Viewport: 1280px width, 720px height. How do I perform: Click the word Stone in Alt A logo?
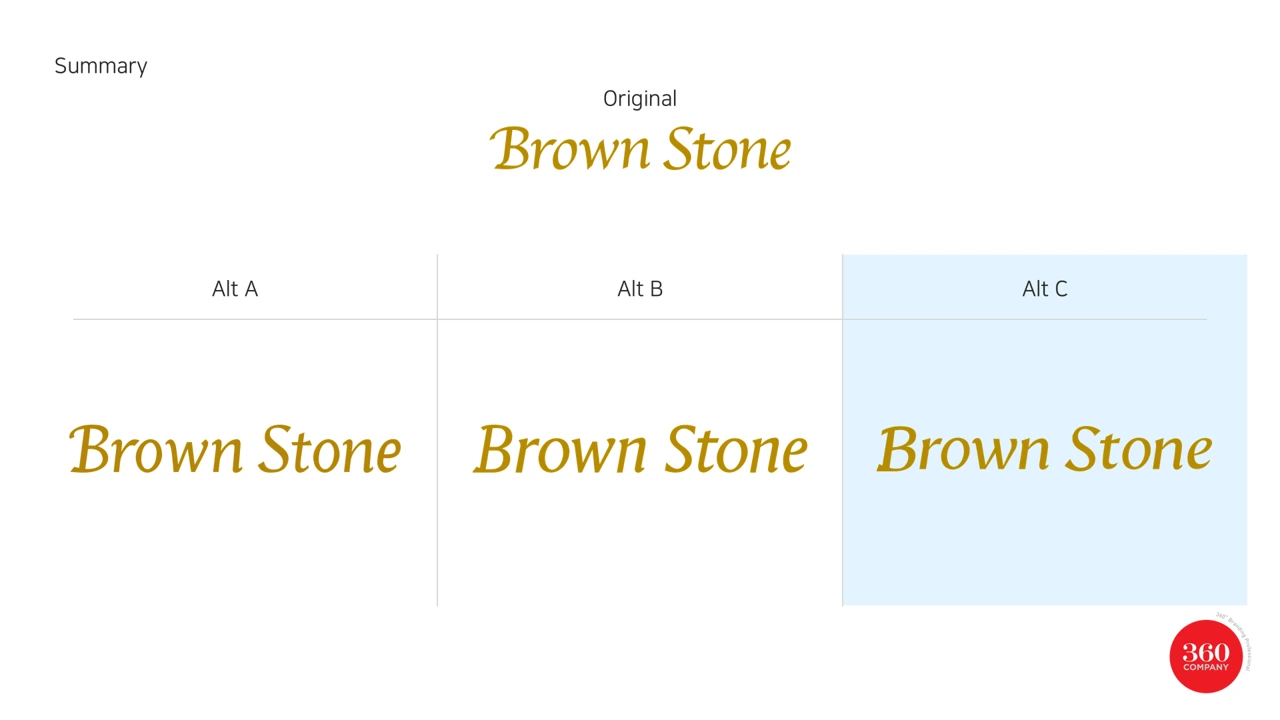(x=330, y=450)
